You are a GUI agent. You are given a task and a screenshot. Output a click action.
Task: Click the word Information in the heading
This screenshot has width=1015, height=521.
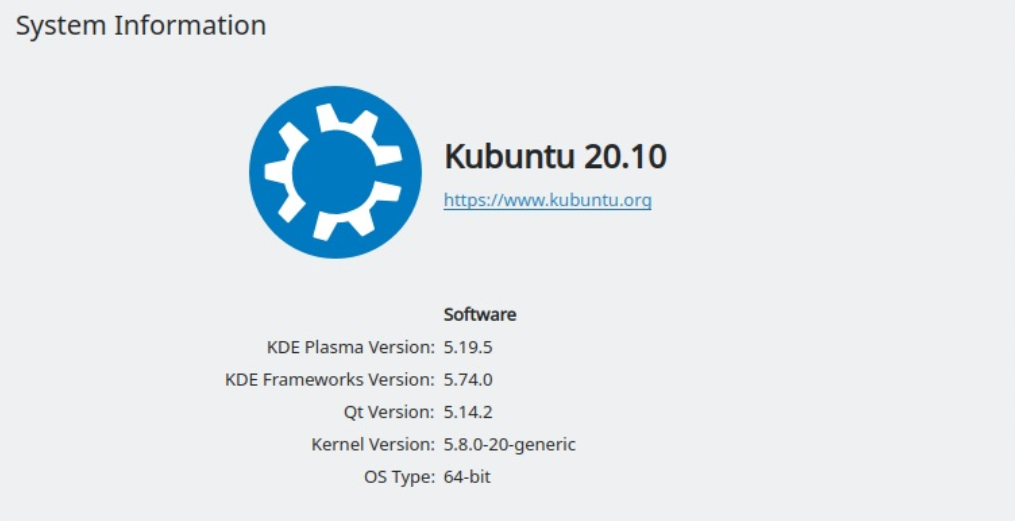point(190,26)
